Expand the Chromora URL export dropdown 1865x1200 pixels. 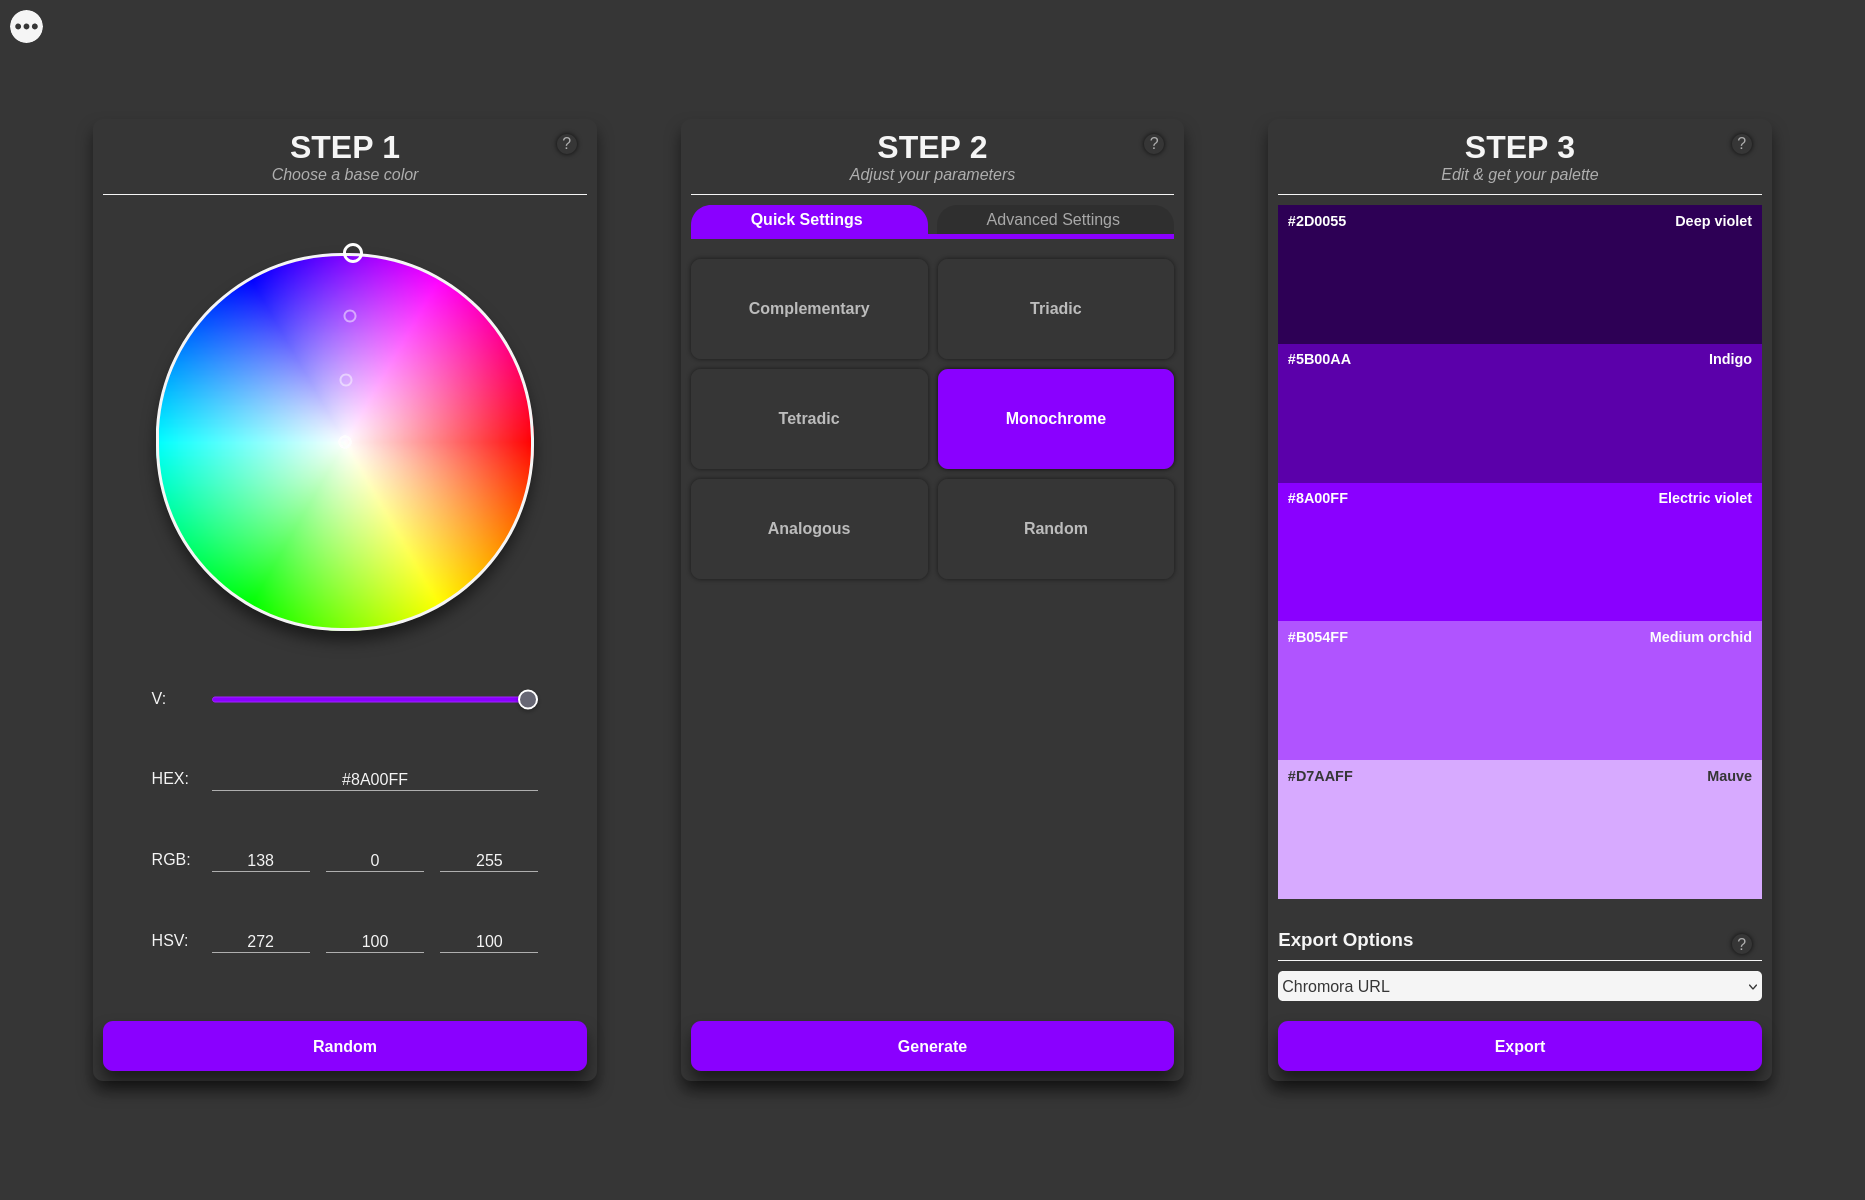coord(1519,986)
